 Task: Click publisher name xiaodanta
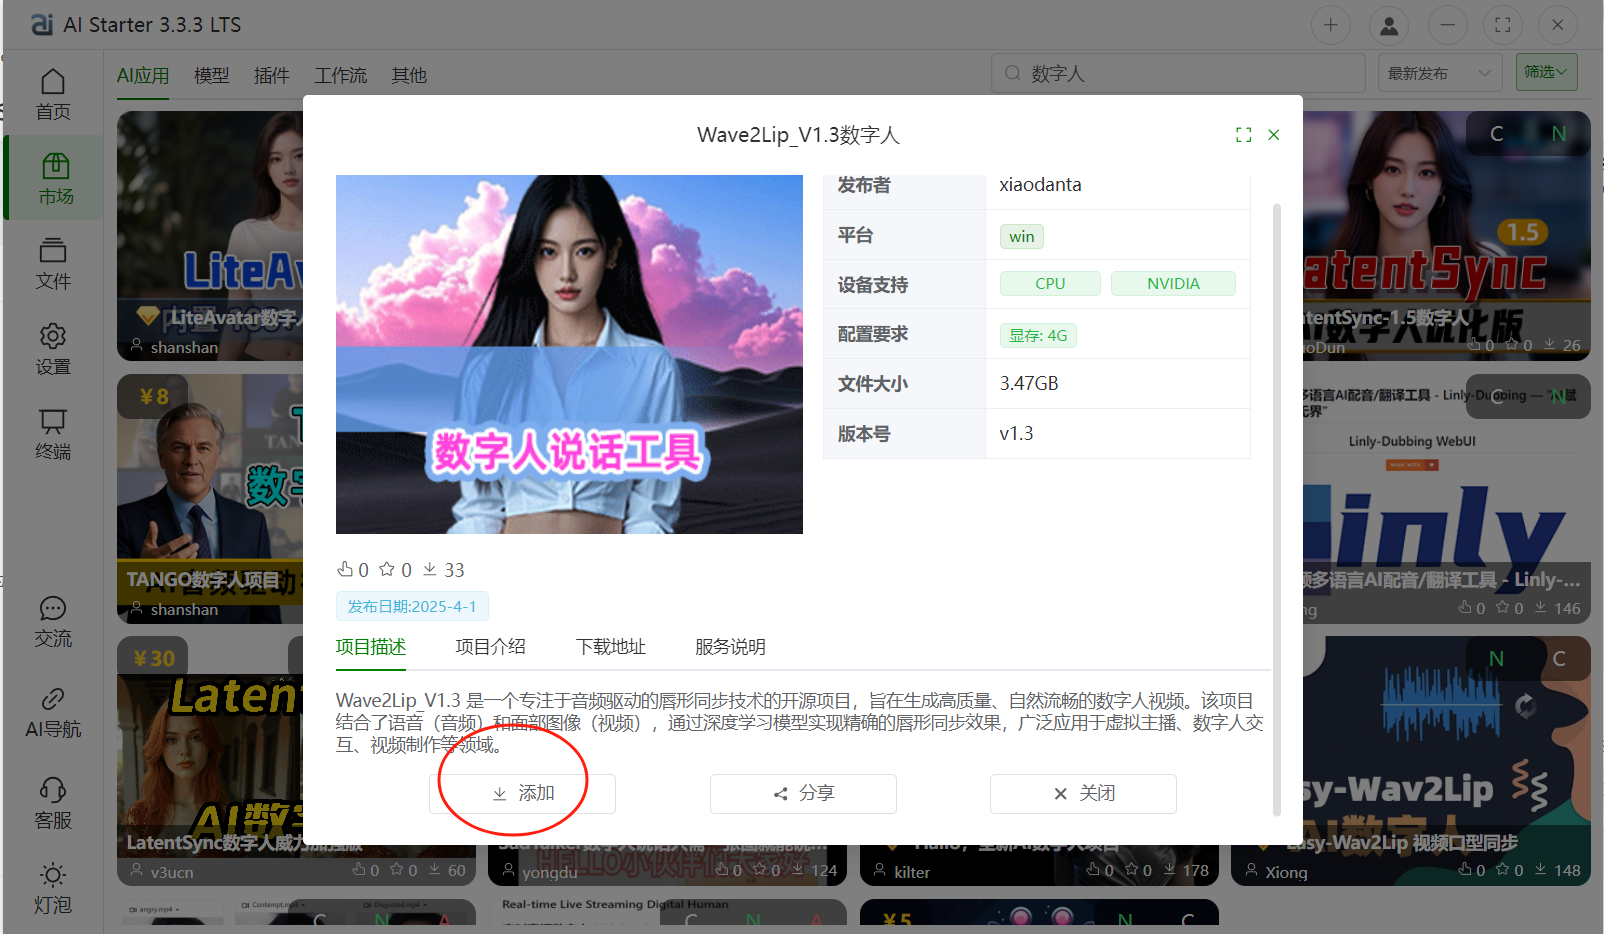1040,185
